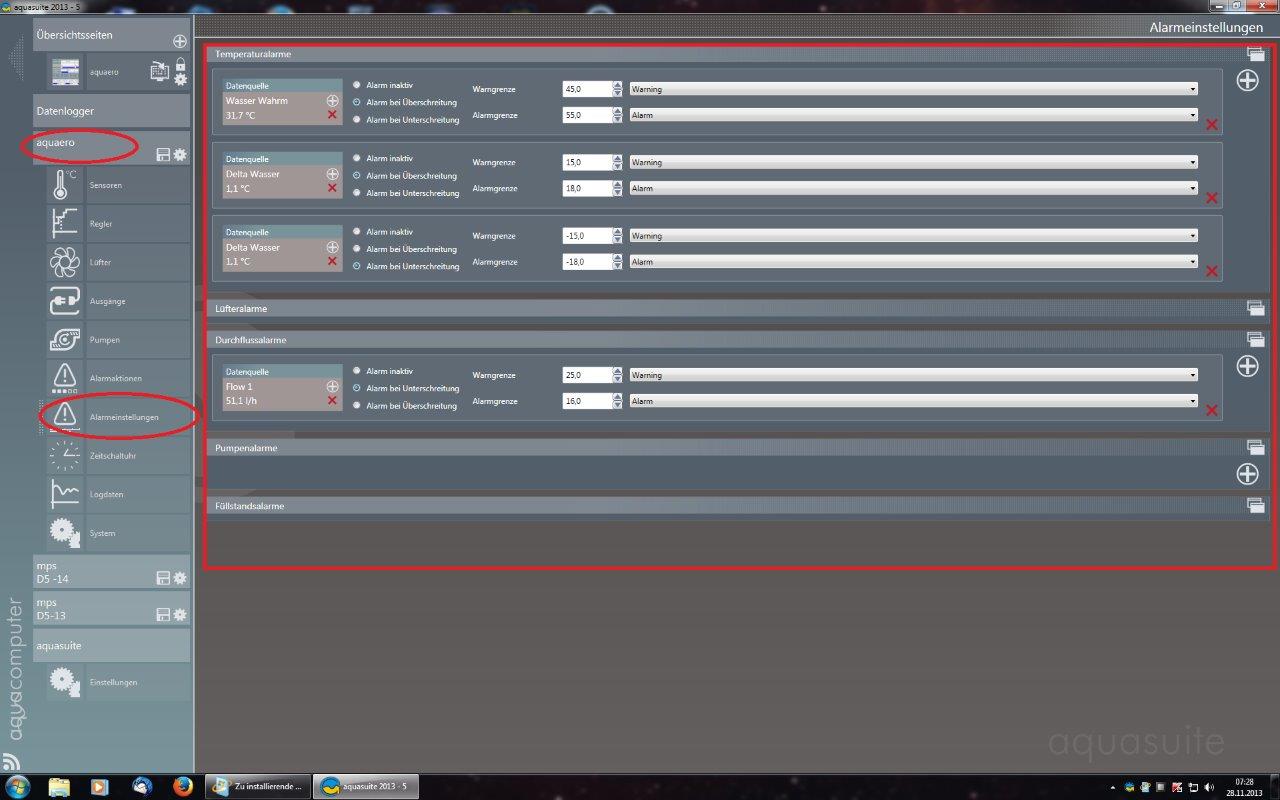Open the Warning dropdown beside Warngrenze 45,0

tap(913, 89)
